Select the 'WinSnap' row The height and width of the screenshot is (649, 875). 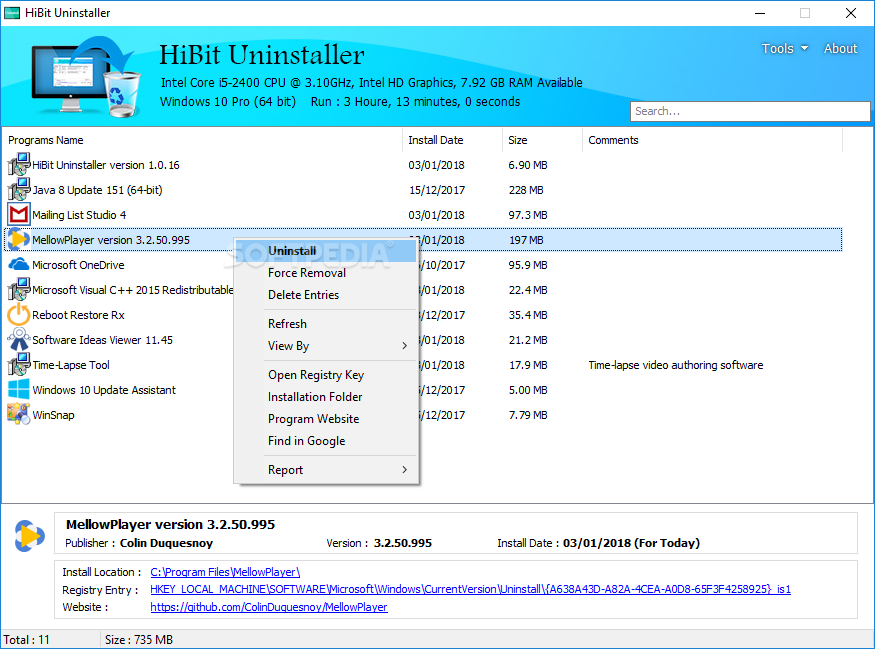[x=423, y=415]
